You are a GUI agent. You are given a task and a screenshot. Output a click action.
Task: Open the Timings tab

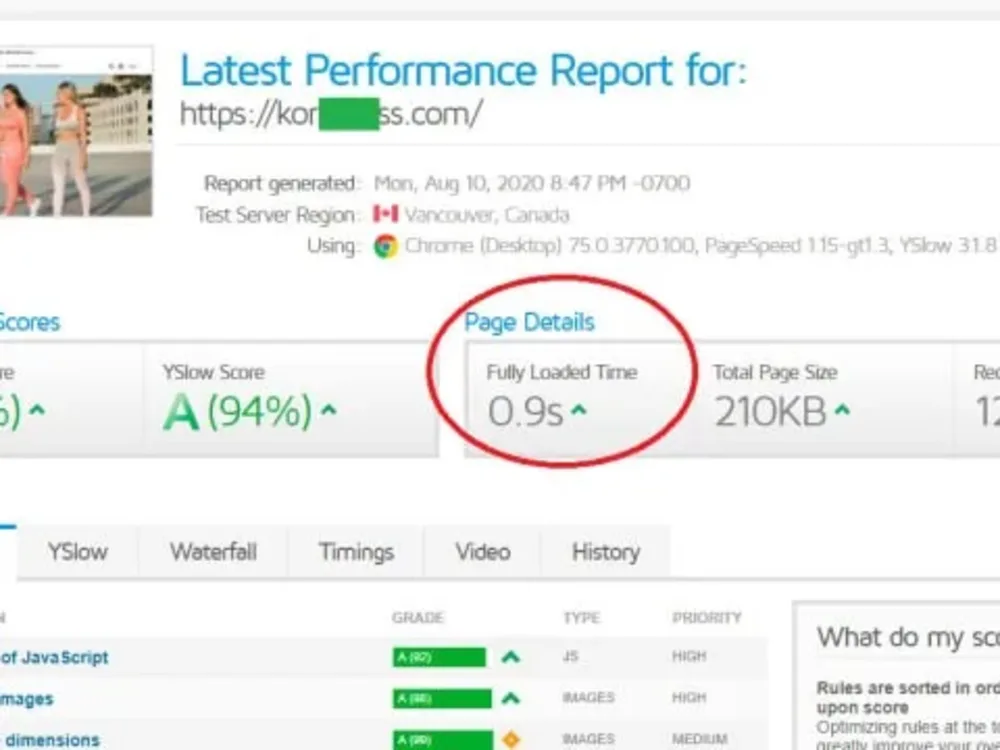pyautogui.click(x=356, y=552)
